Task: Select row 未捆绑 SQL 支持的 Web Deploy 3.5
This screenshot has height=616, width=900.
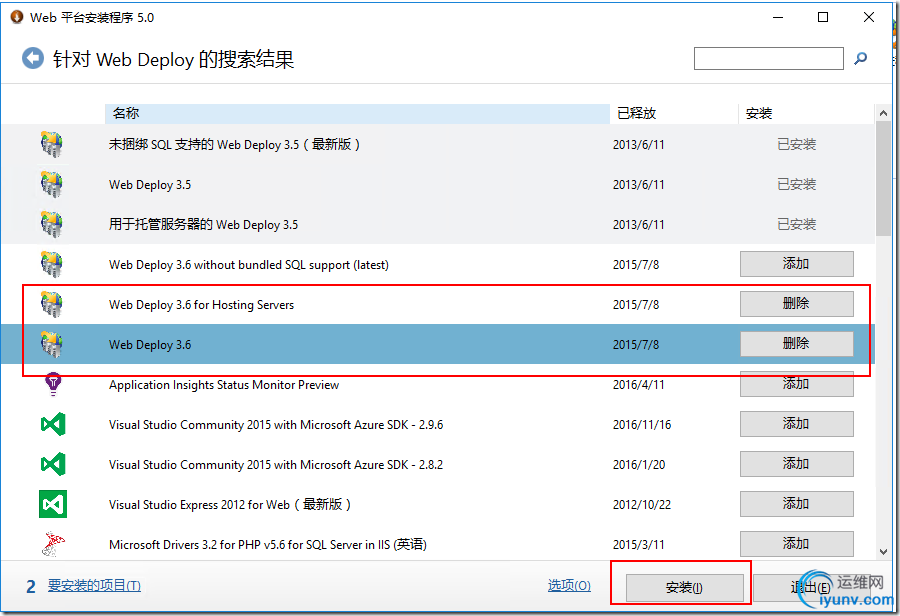Action: click(x=438, y=144)
